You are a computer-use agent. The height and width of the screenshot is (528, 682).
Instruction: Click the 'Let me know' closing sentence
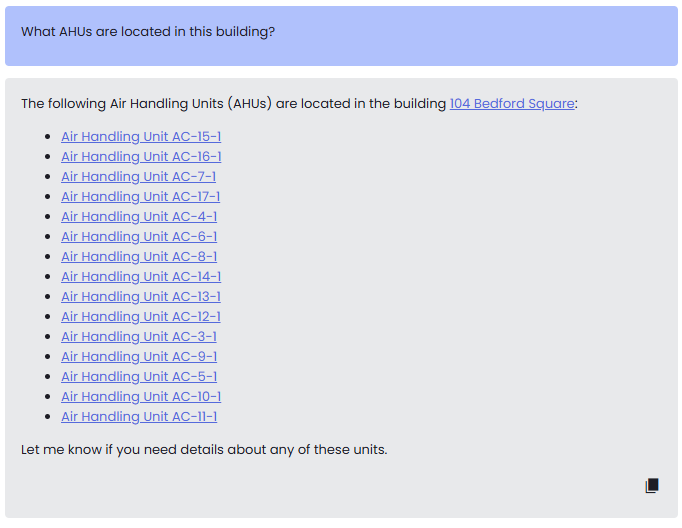pos(204,449)
